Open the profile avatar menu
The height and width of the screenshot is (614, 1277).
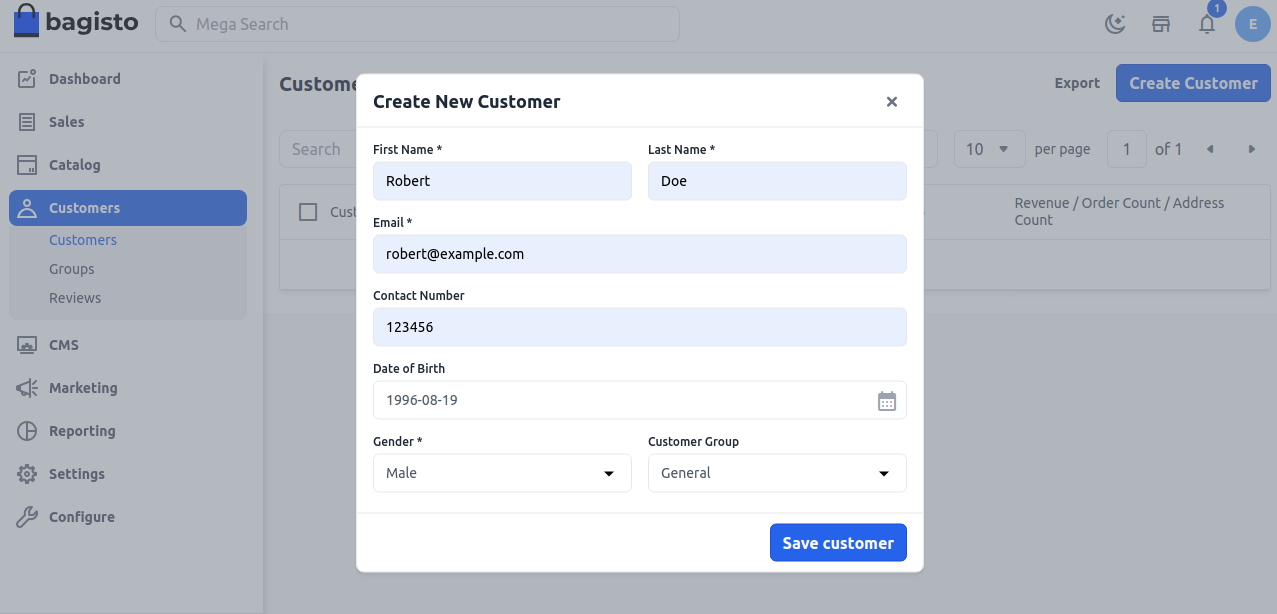pyautogui.click(x=1252, y=24)
